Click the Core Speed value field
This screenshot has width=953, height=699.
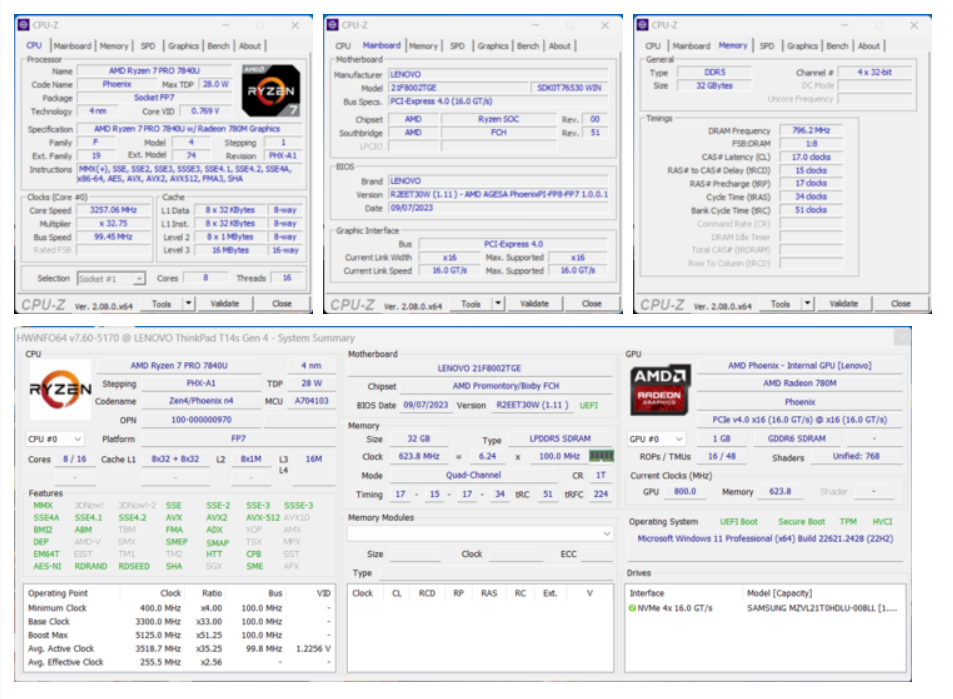pyautogui.click(x=113, y=210)
